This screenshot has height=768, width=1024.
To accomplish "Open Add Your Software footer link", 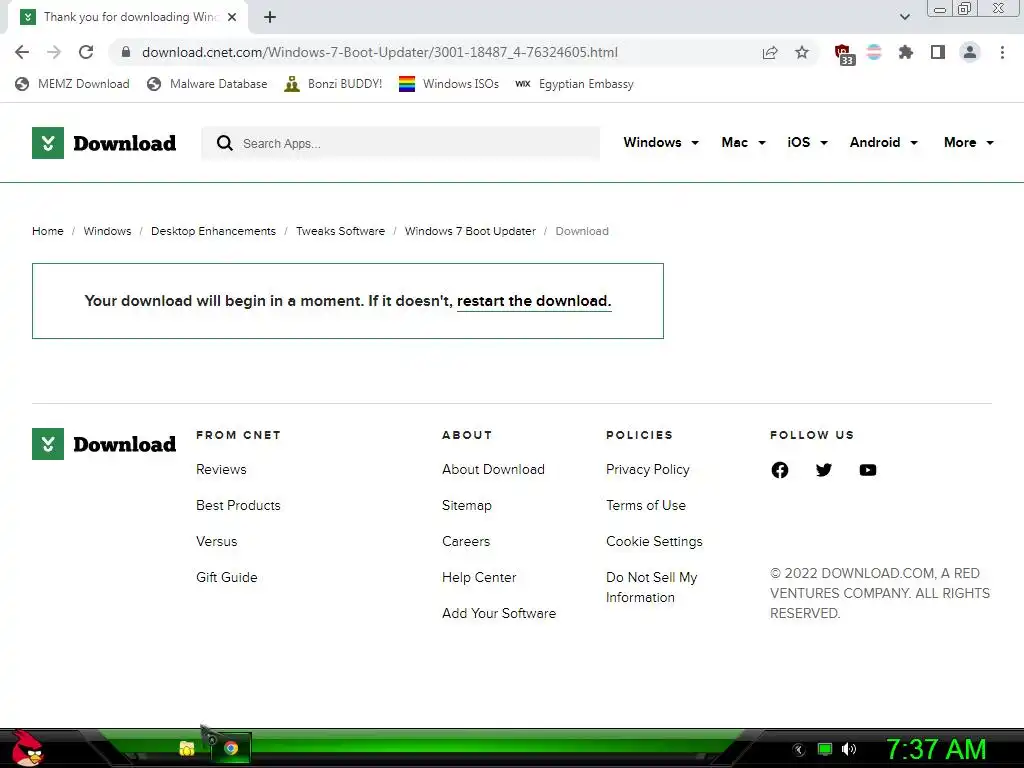I will [x=498, y=613].
